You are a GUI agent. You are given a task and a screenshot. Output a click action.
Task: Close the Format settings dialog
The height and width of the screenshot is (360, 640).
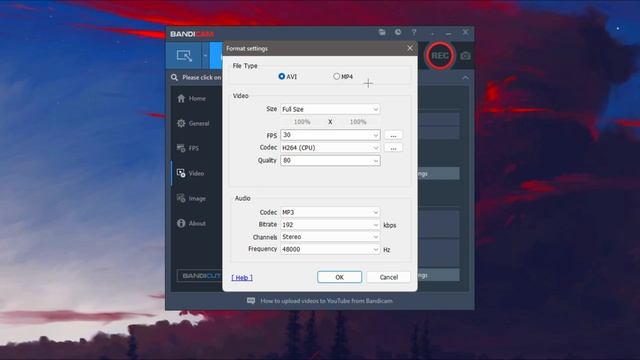click(410, 48)
